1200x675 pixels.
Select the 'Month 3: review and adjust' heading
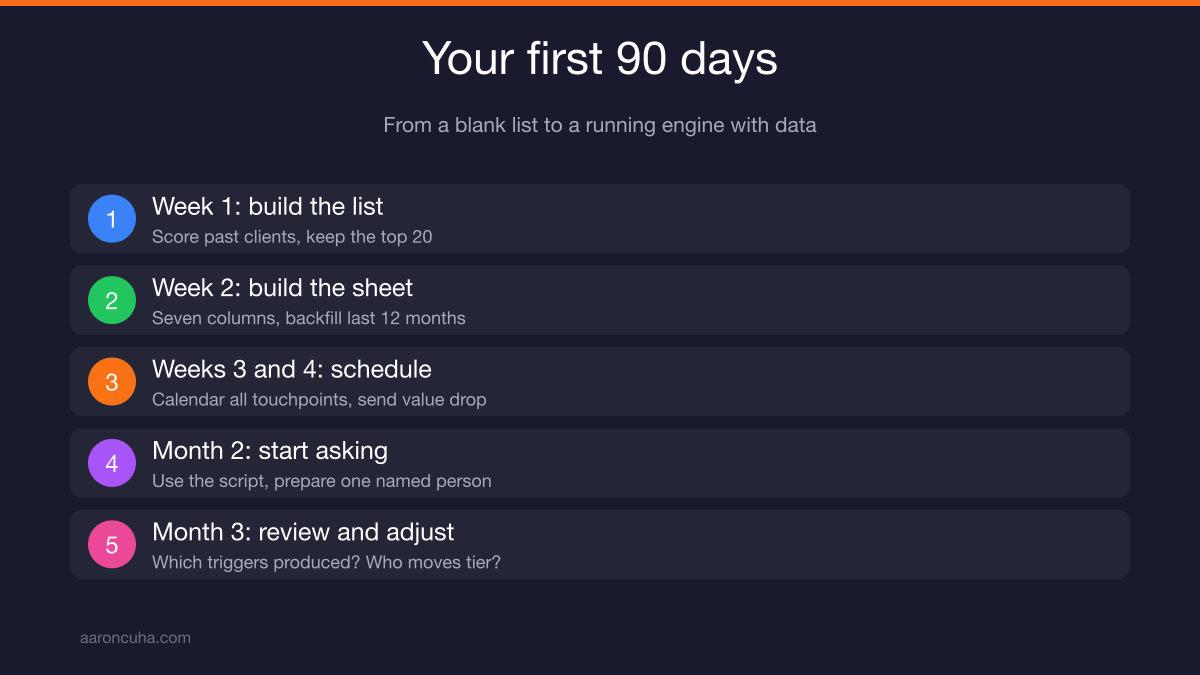(303, 532)
